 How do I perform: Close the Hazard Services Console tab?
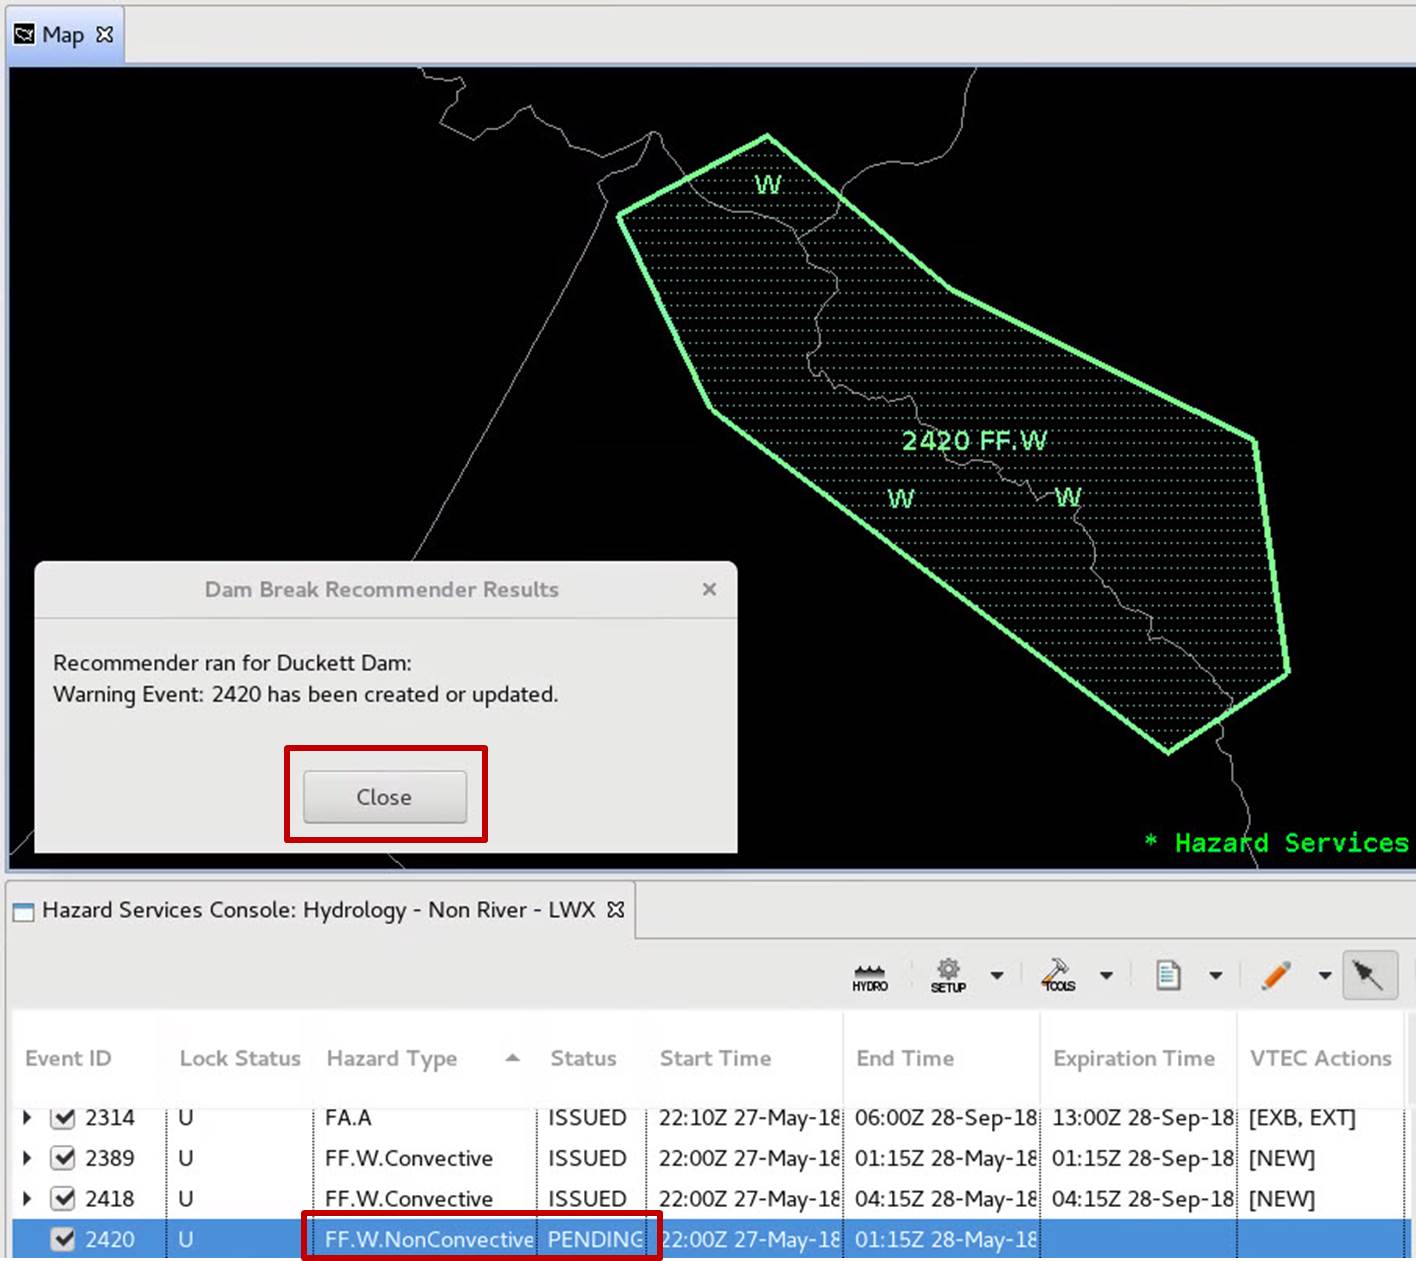(x=616, y=910)
